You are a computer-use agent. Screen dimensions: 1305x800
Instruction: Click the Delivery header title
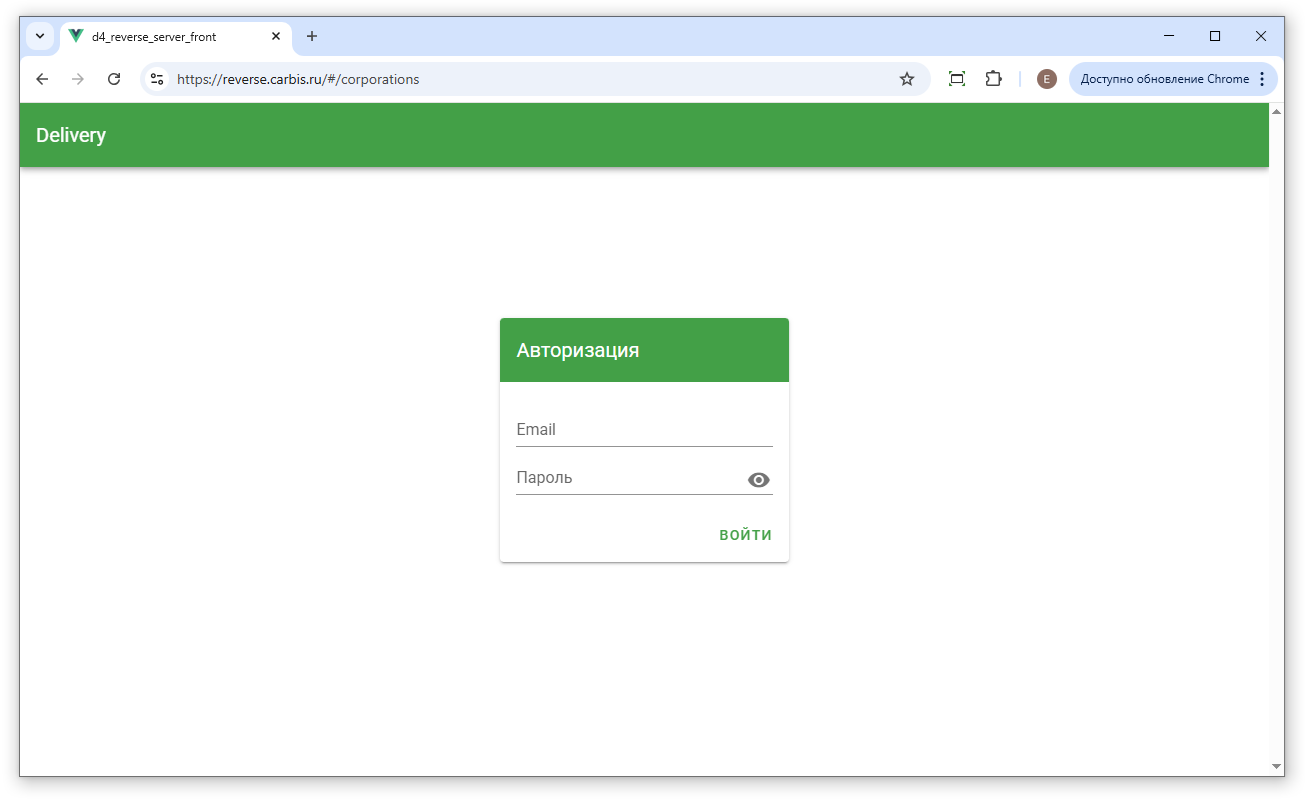[71, 135]
